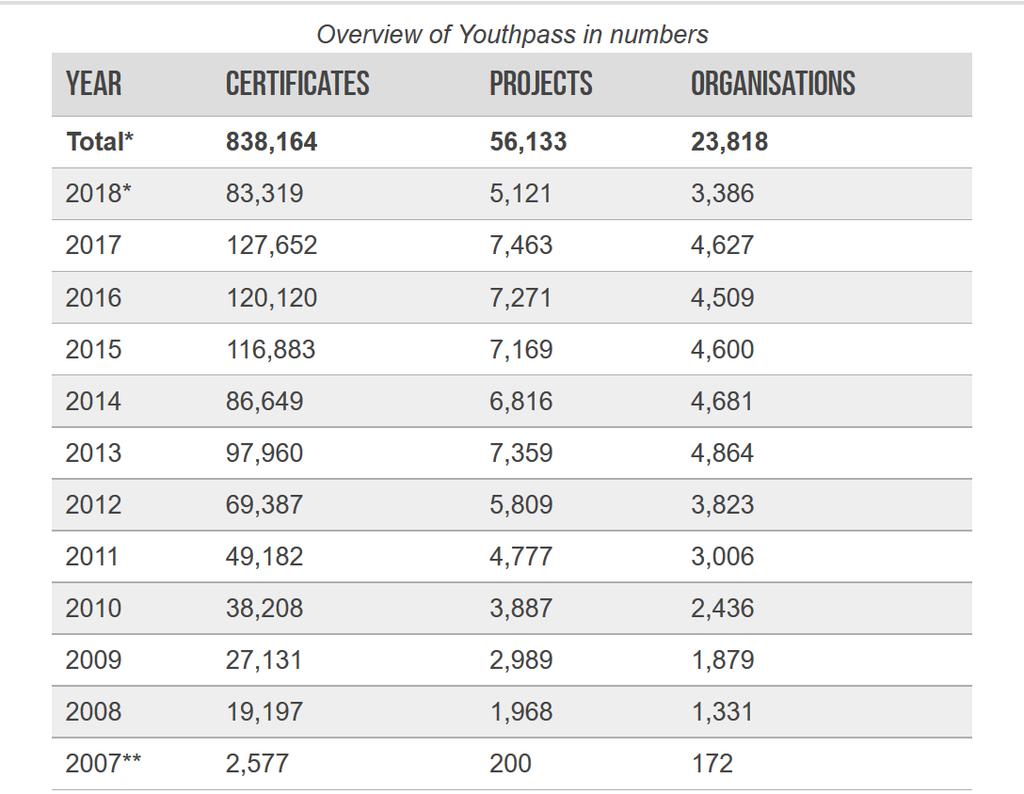
Task: Click the 2013 year cell
Action: pos(93,453)
